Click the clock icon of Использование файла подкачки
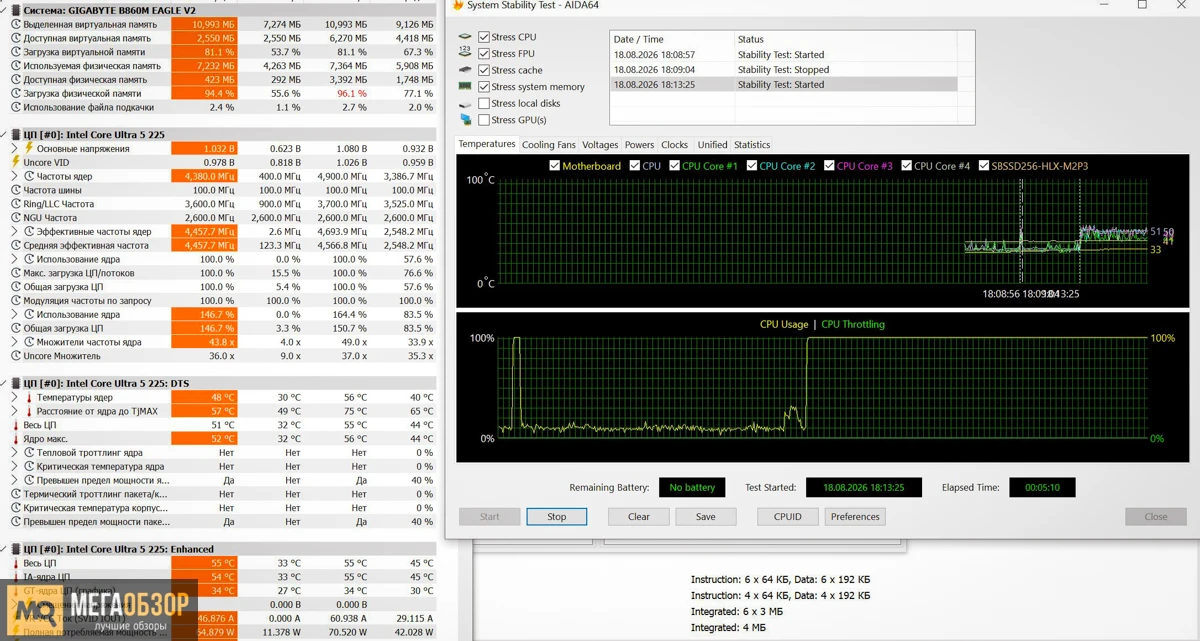 pos(15,107)
